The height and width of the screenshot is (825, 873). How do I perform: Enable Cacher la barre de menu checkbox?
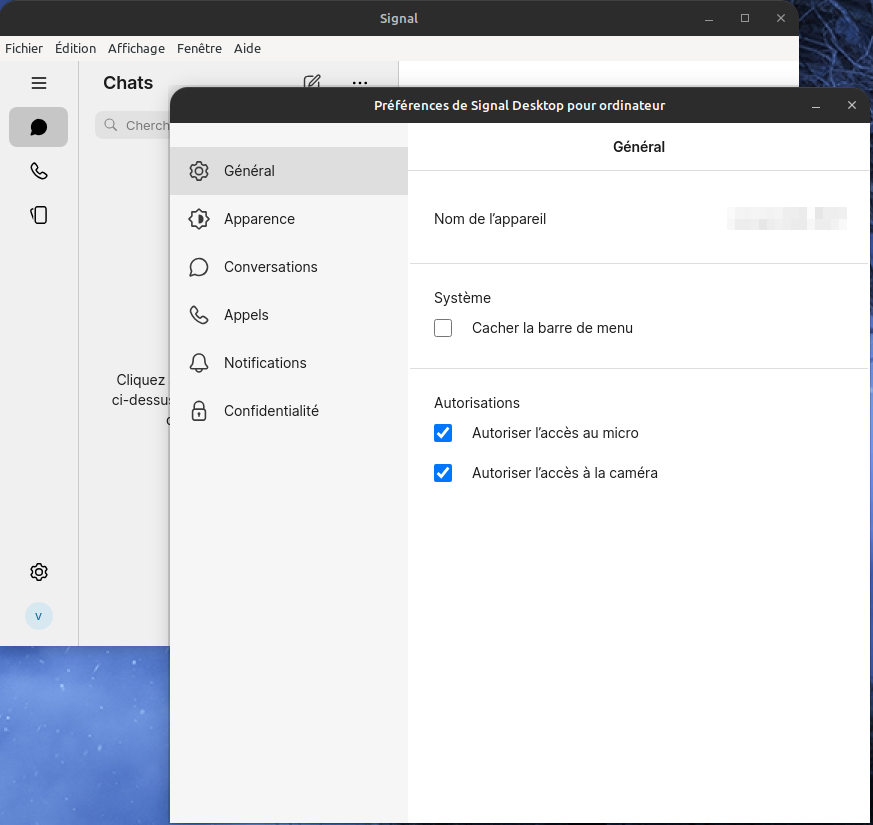click(443, 328)
